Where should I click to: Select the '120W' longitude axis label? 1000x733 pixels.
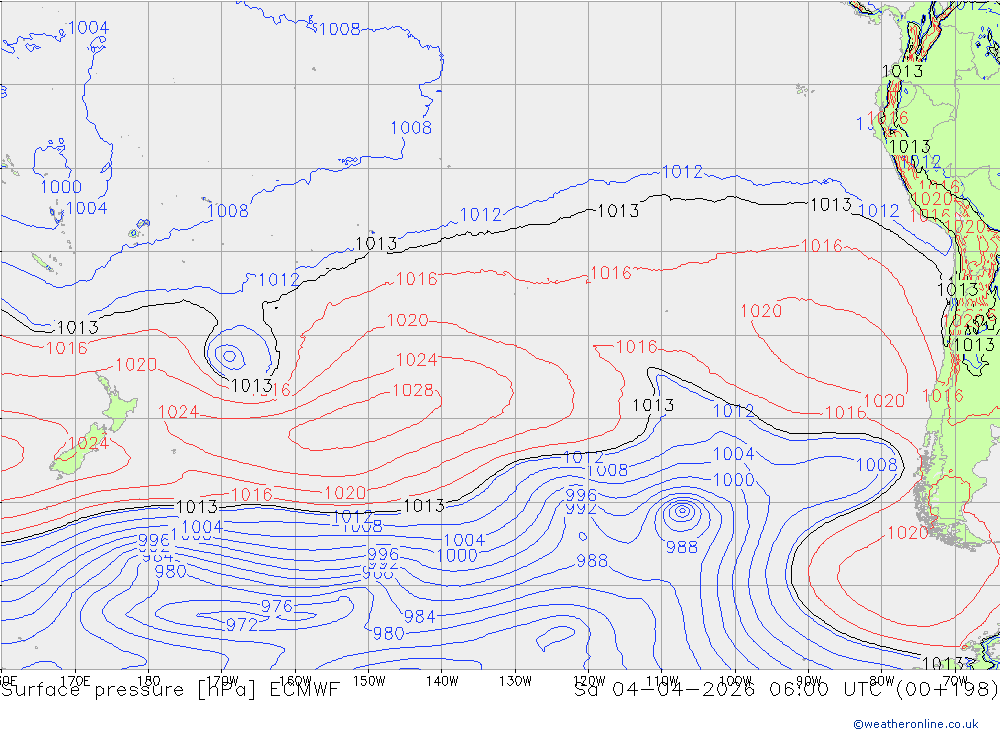(x=589, y=681)
